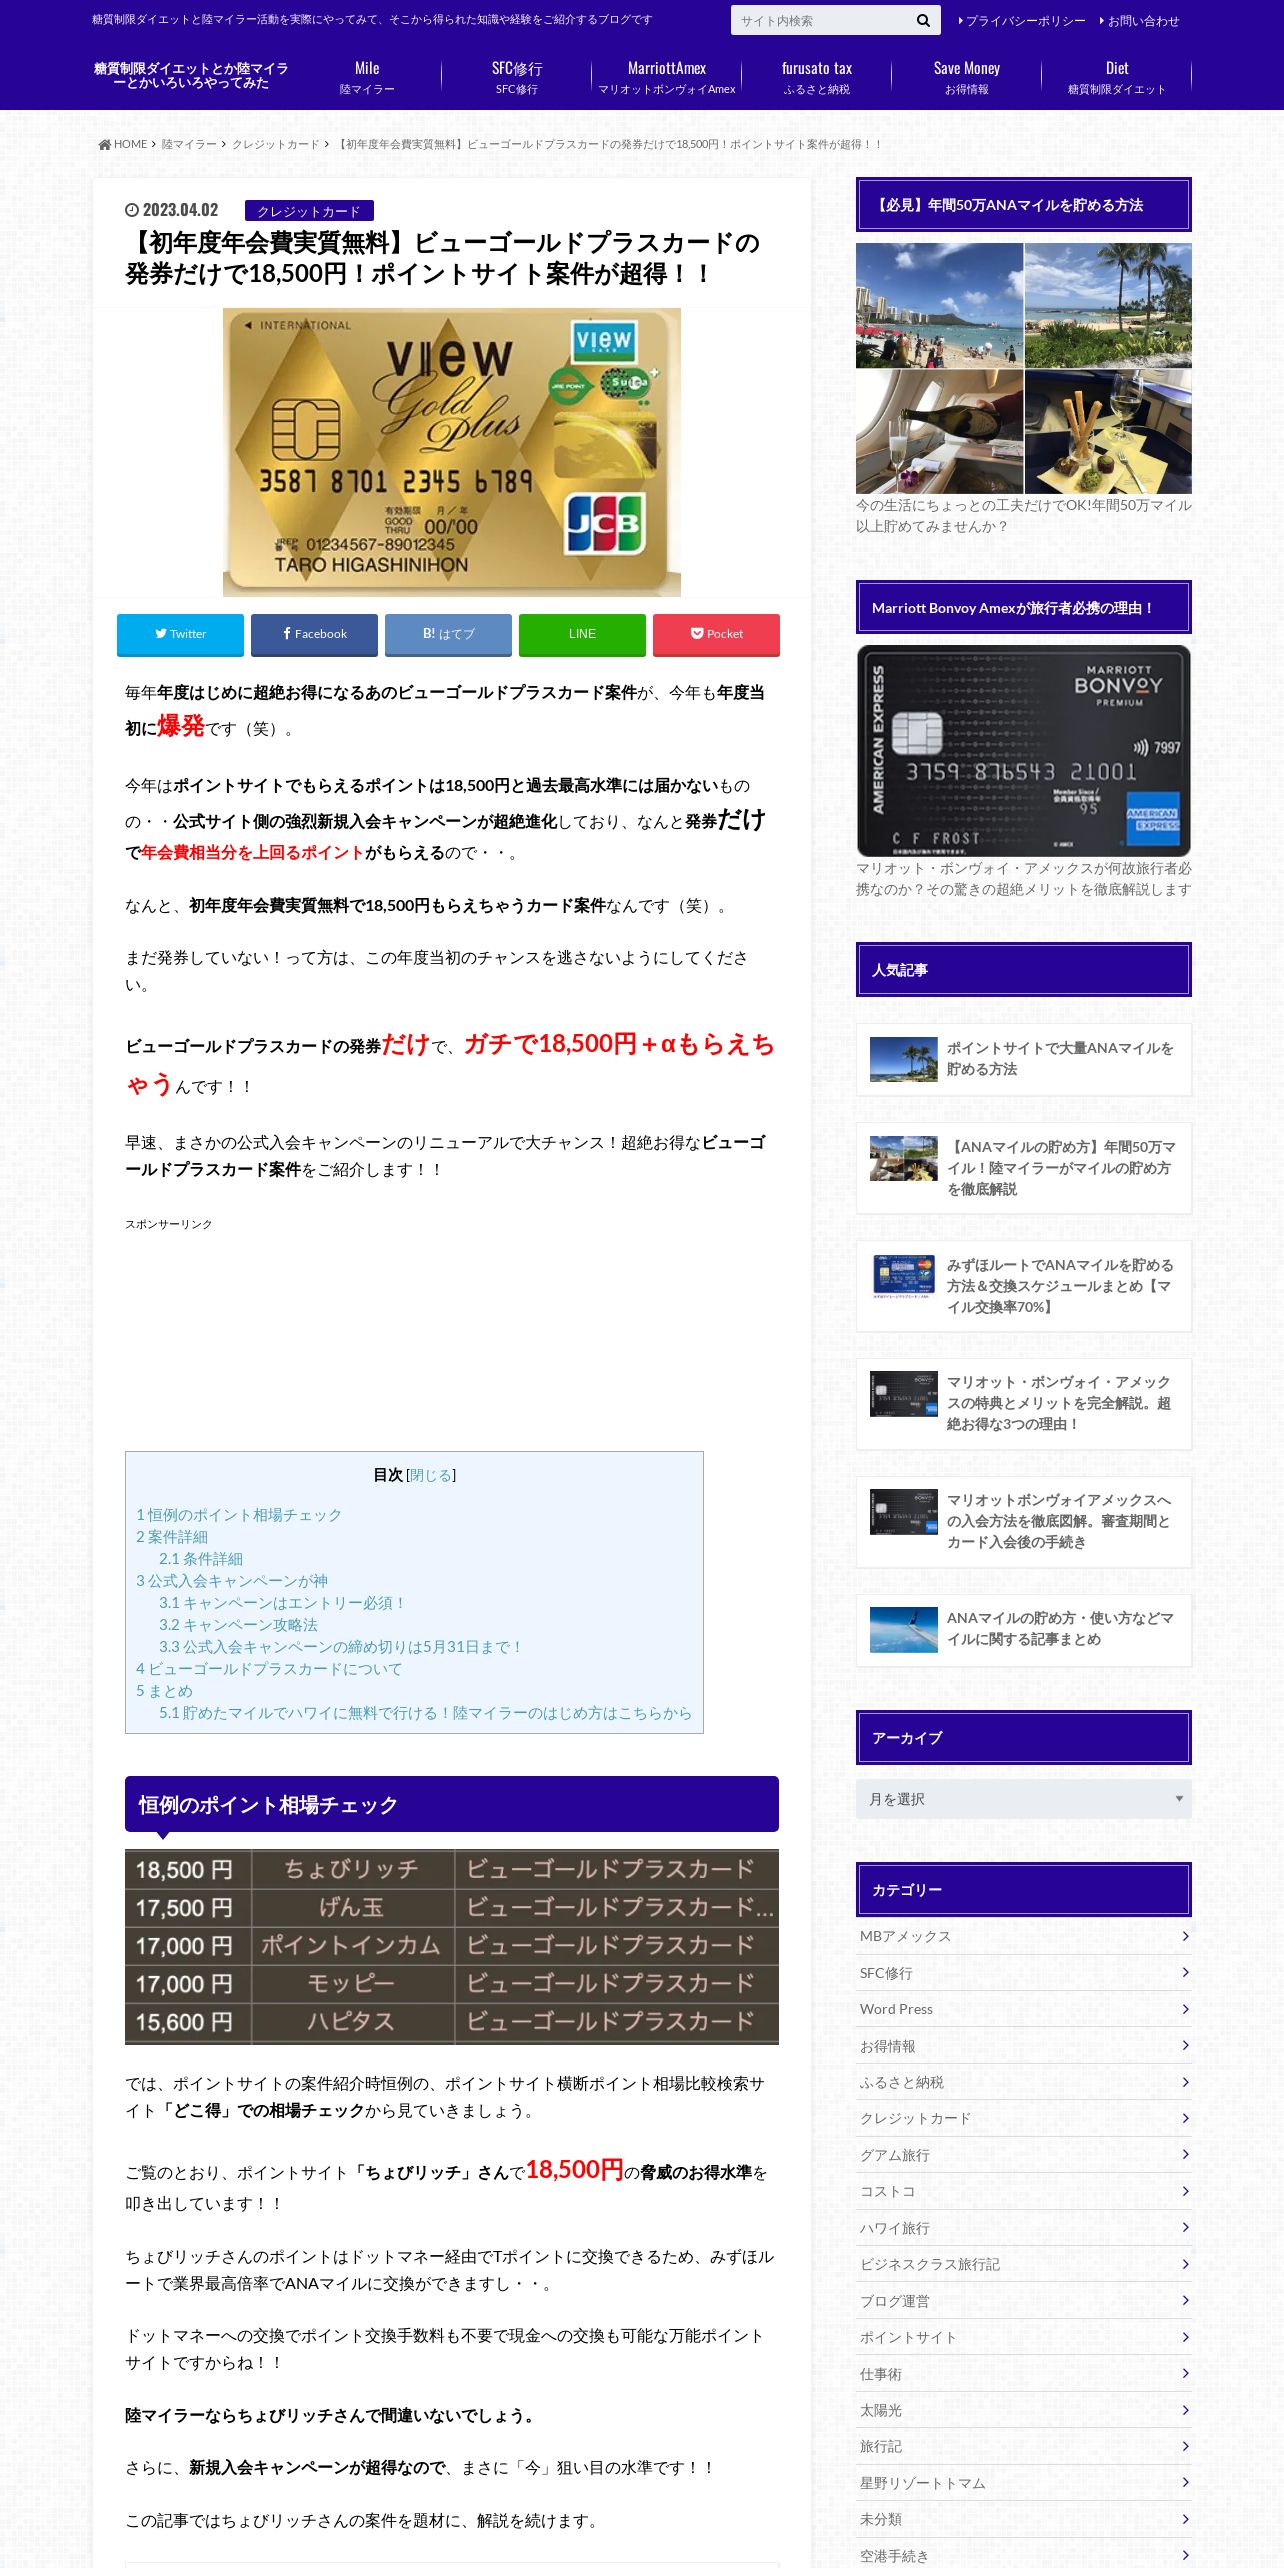Open the Hawaii beach photo collage
Image resolution: width=1284 pixels, height=2568 pixels.
coord(1023,368)
